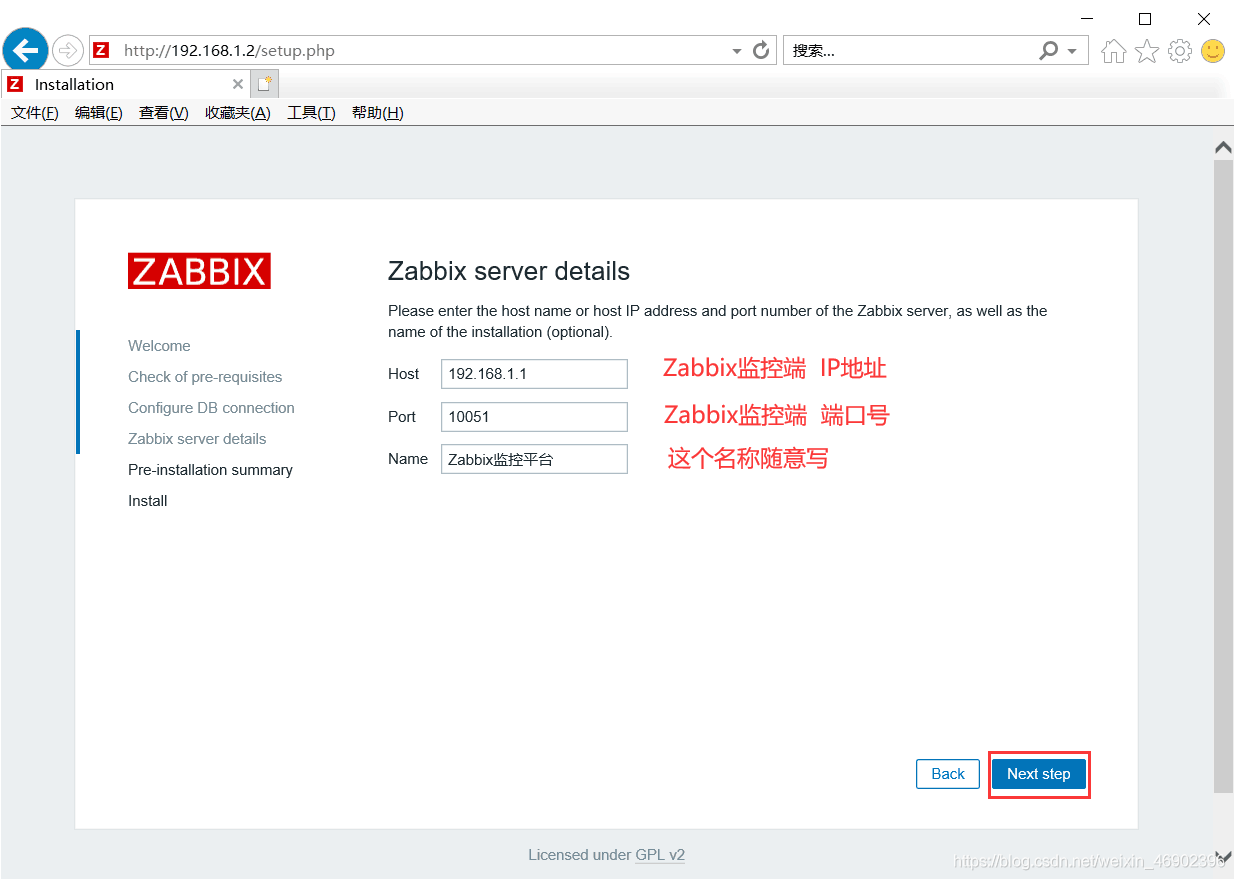
Task: Select Zabbix server details step
Action: tap(197, 439)
